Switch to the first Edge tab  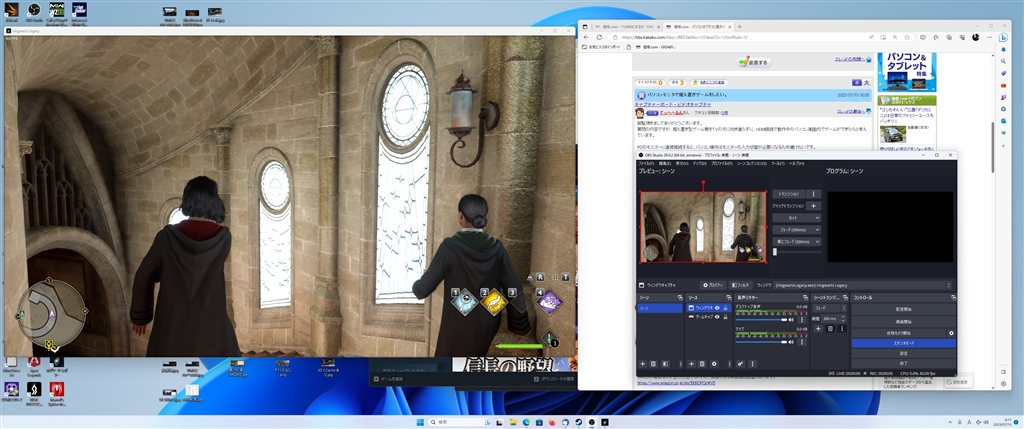pos(627,27)
